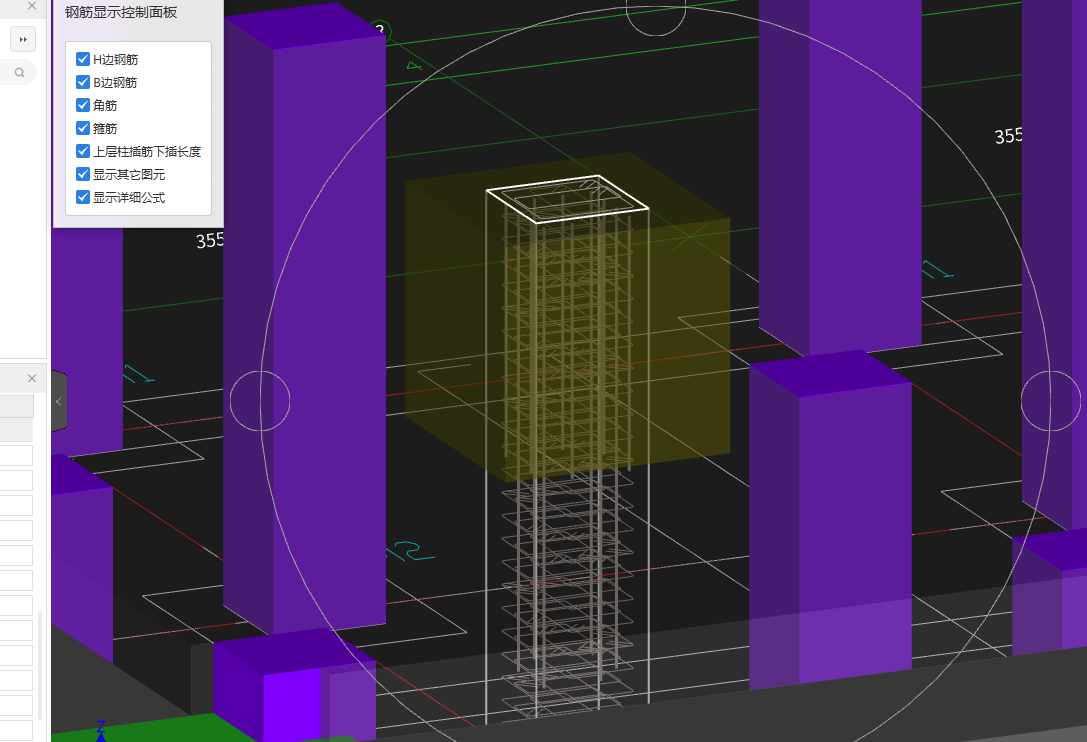Click the white column top outline
Screen dimensions: 1087x742
tap(567, 199)
